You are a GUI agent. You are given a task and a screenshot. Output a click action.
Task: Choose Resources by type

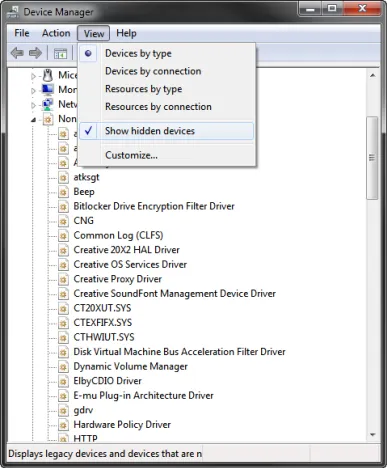coord(167,89)
